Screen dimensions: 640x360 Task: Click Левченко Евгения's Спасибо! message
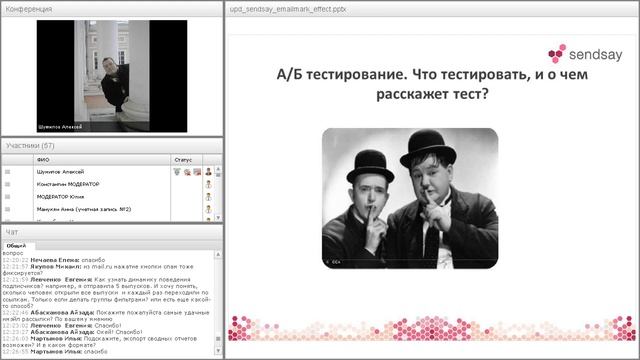[x=108, y=325]
